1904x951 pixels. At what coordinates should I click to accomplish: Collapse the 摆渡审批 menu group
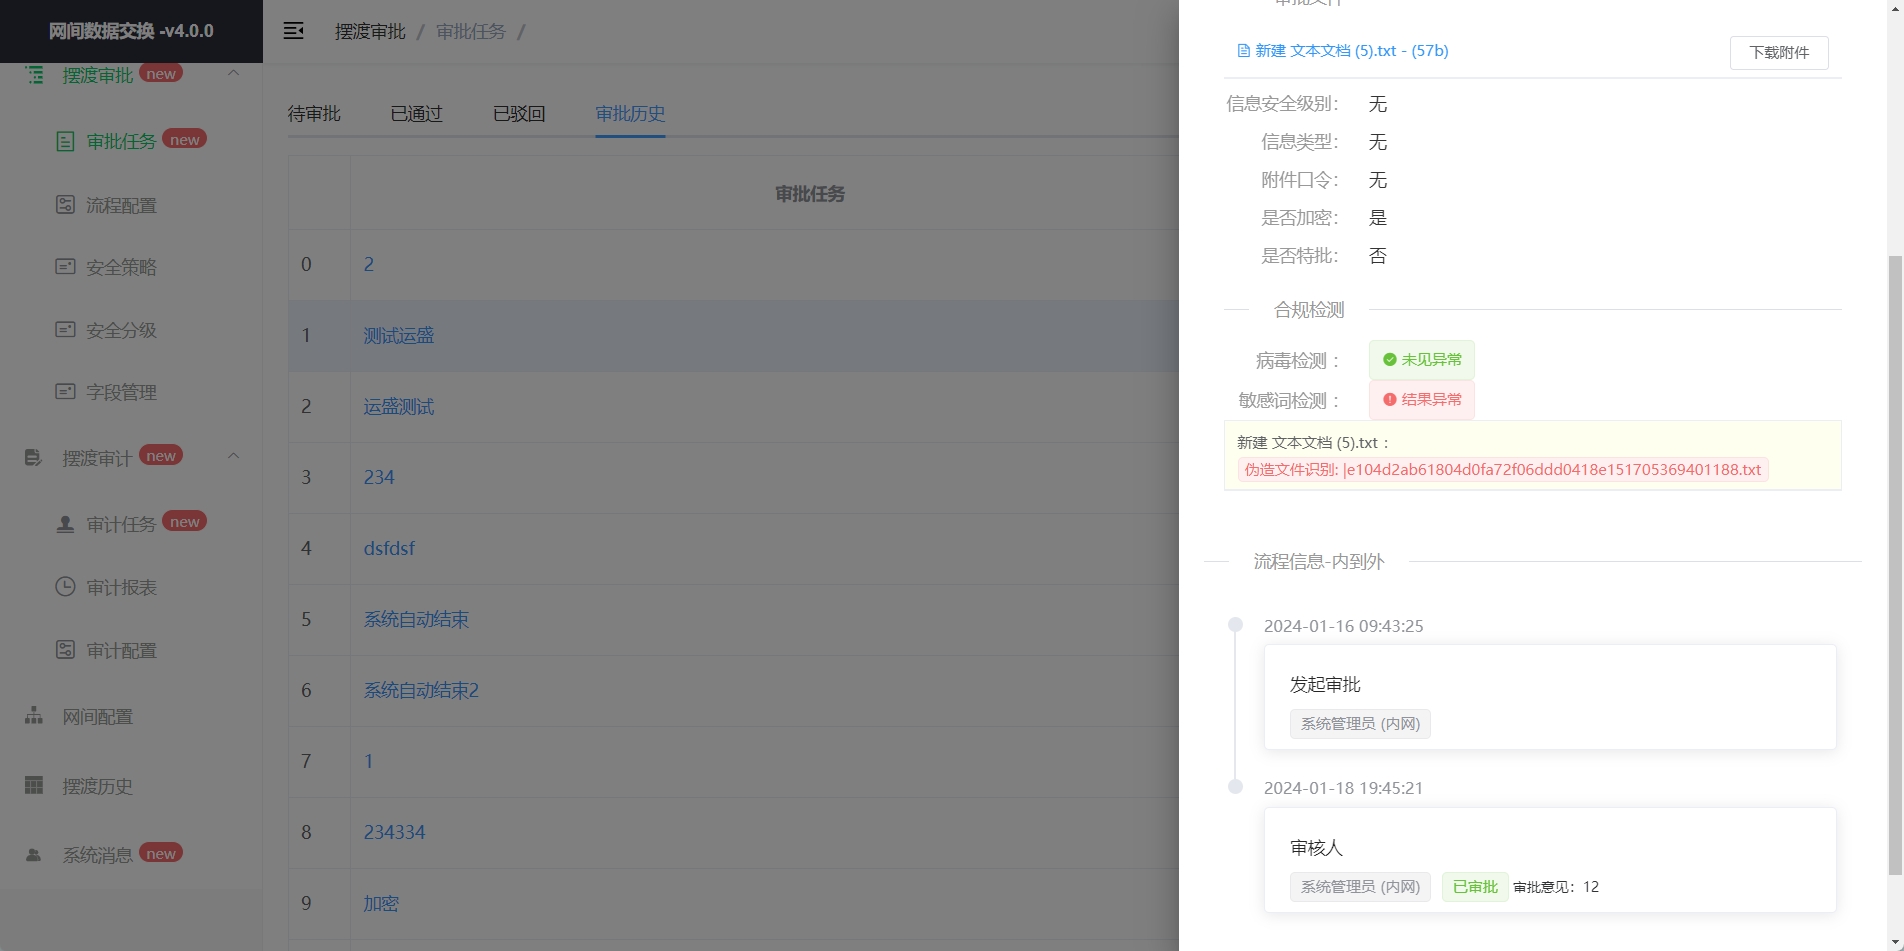(233, 74)
